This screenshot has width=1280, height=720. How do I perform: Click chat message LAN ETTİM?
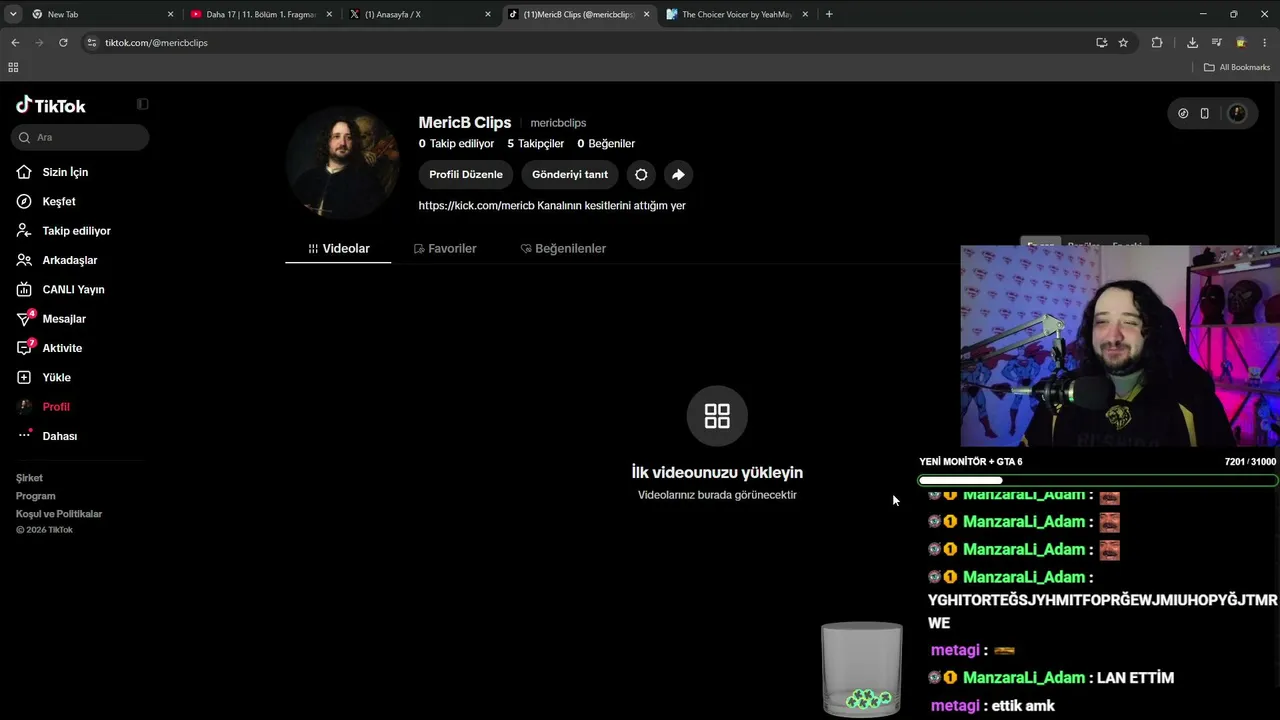tap(1135, 678)
